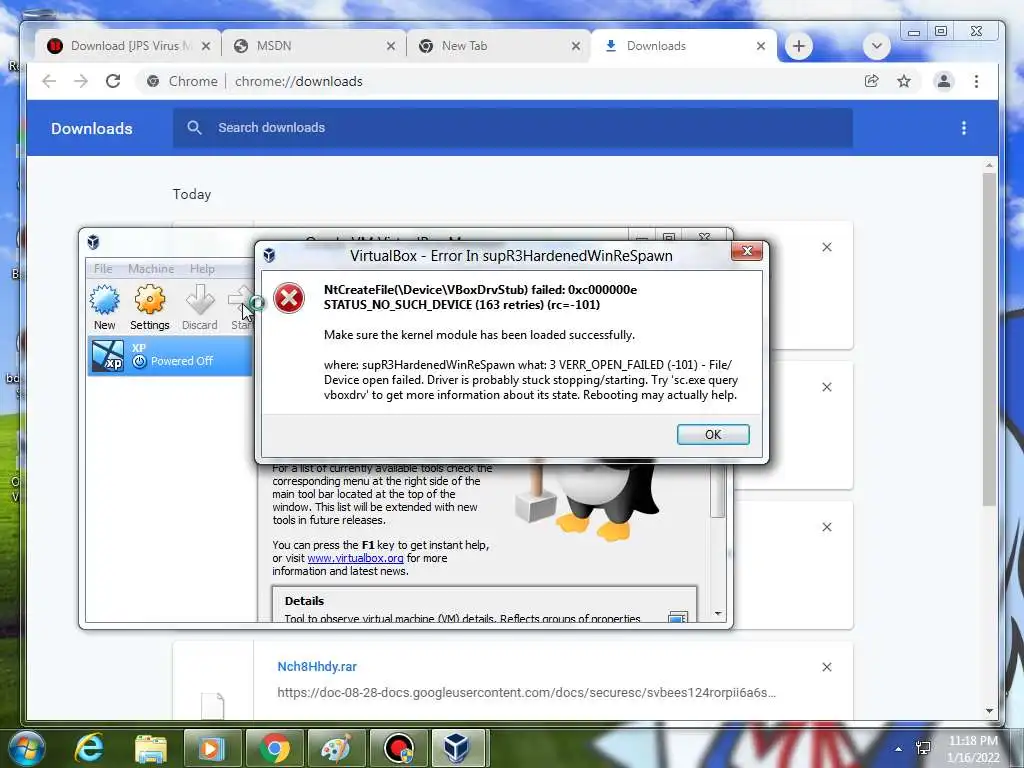This screenshot has height=768, width=1024.
Task: Close the New Tab tab
Action: click(575, 46)
